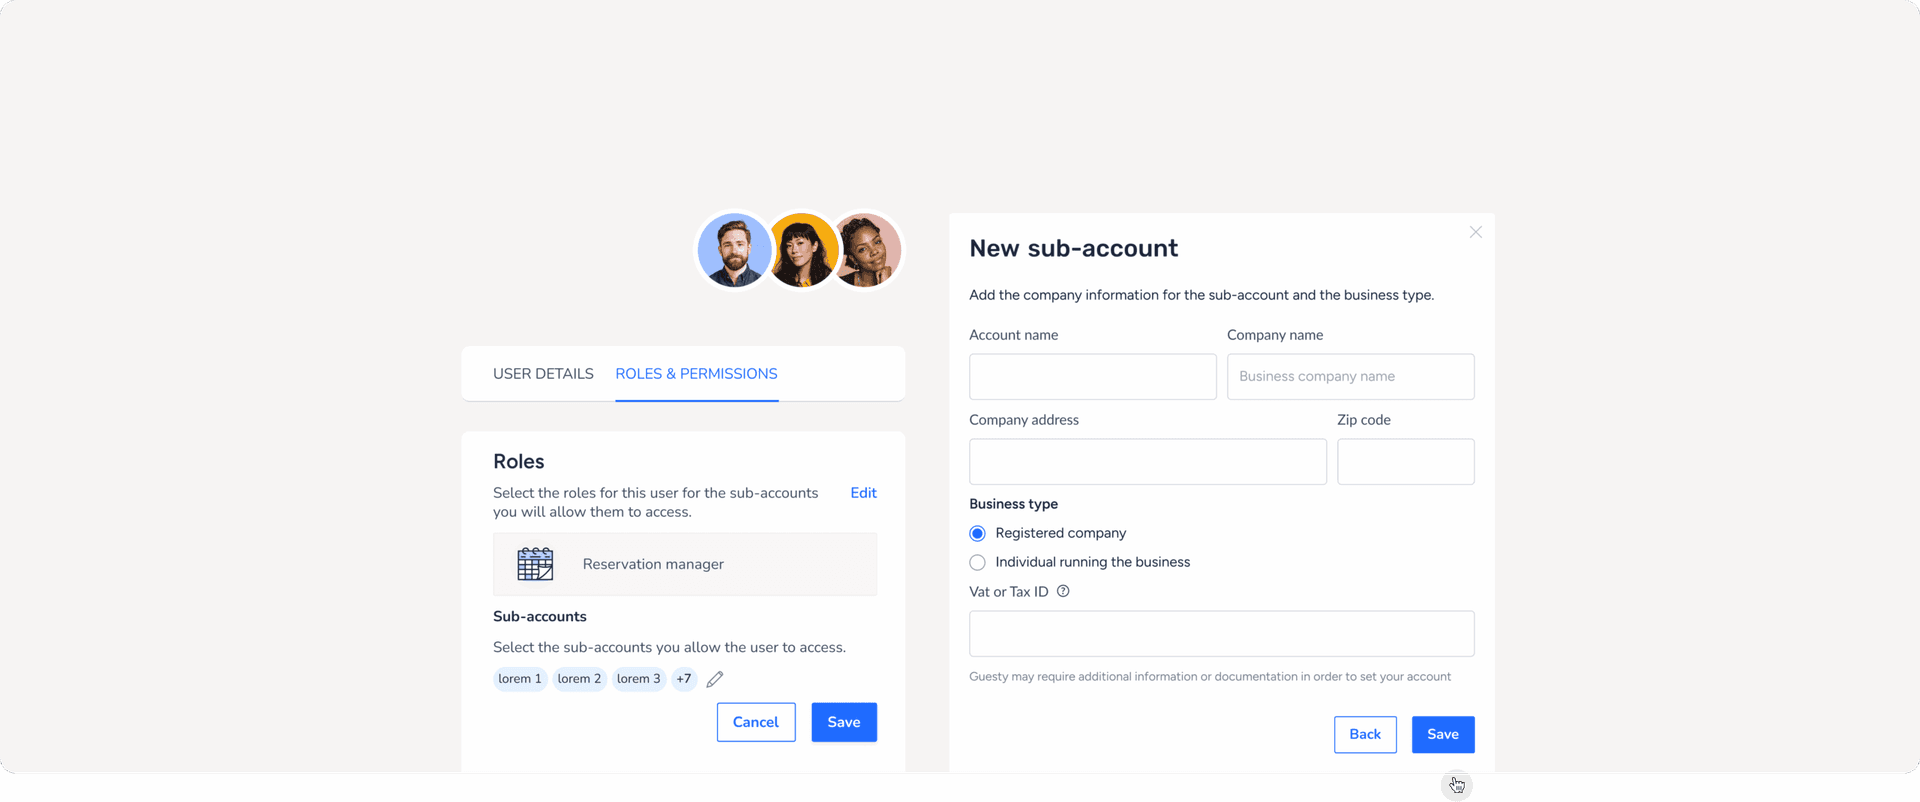Click the Edit link in Roles

tap(863, 493)
